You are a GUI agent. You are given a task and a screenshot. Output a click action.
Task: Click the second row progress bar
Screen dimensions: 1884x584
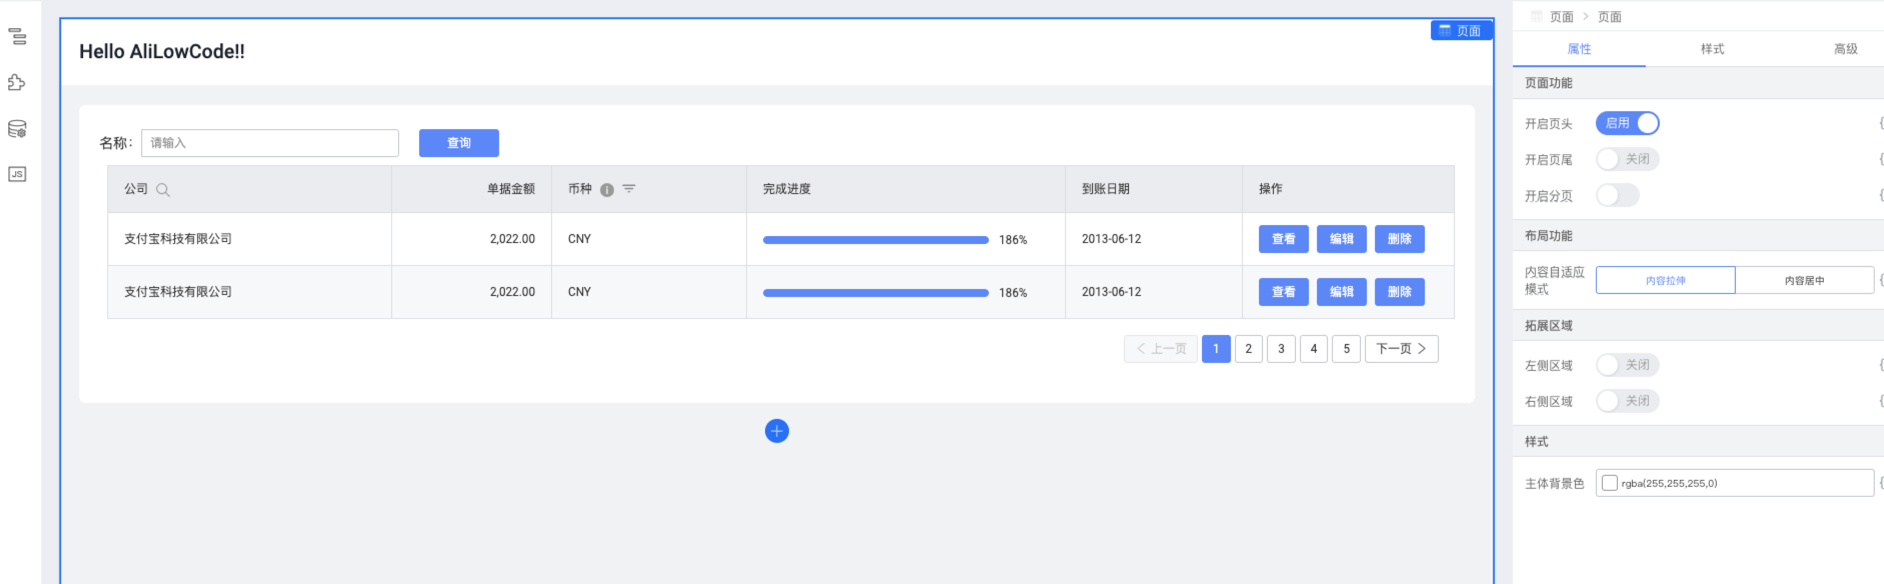876,293
